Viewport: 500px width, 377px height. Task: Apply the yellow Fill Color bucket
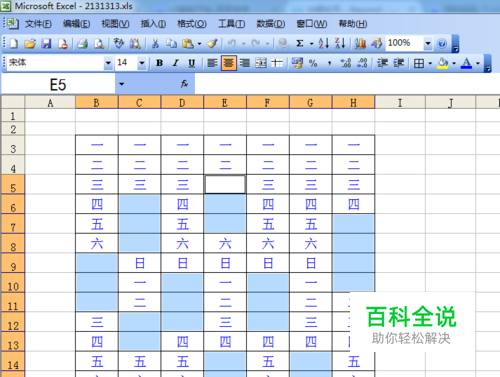(x=443, y=63)
